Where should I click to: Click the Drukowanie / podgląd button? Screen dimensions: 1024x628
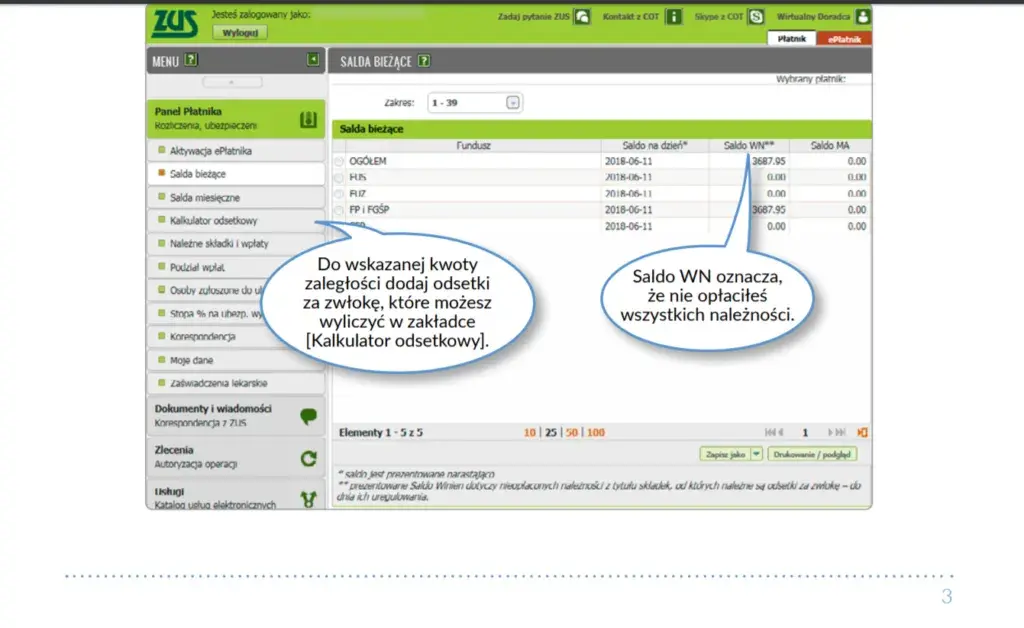pyautogui.click(x=812, y=454)
